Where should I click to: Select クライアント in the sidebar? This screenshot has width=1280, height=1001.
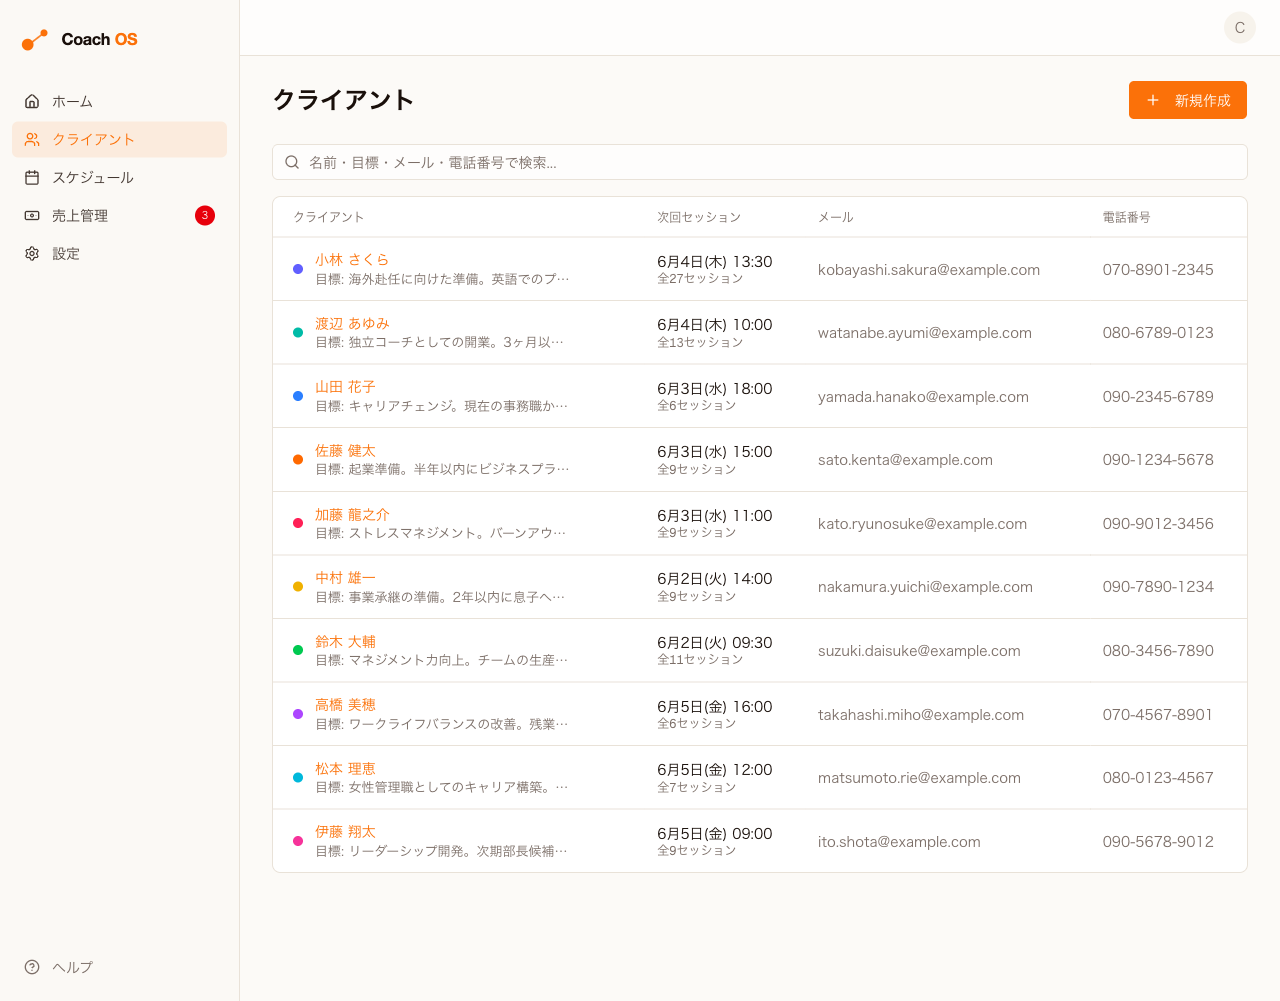119,139
